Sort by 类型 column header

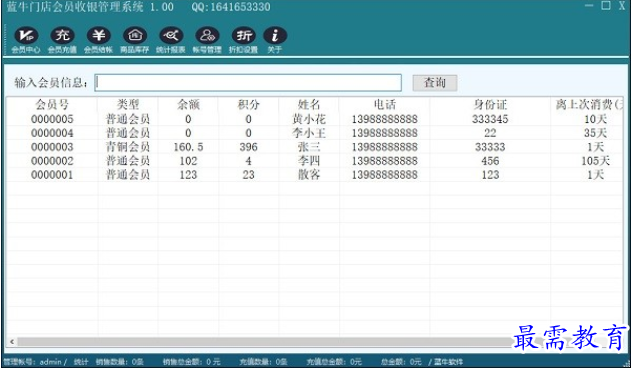[128, 105]
